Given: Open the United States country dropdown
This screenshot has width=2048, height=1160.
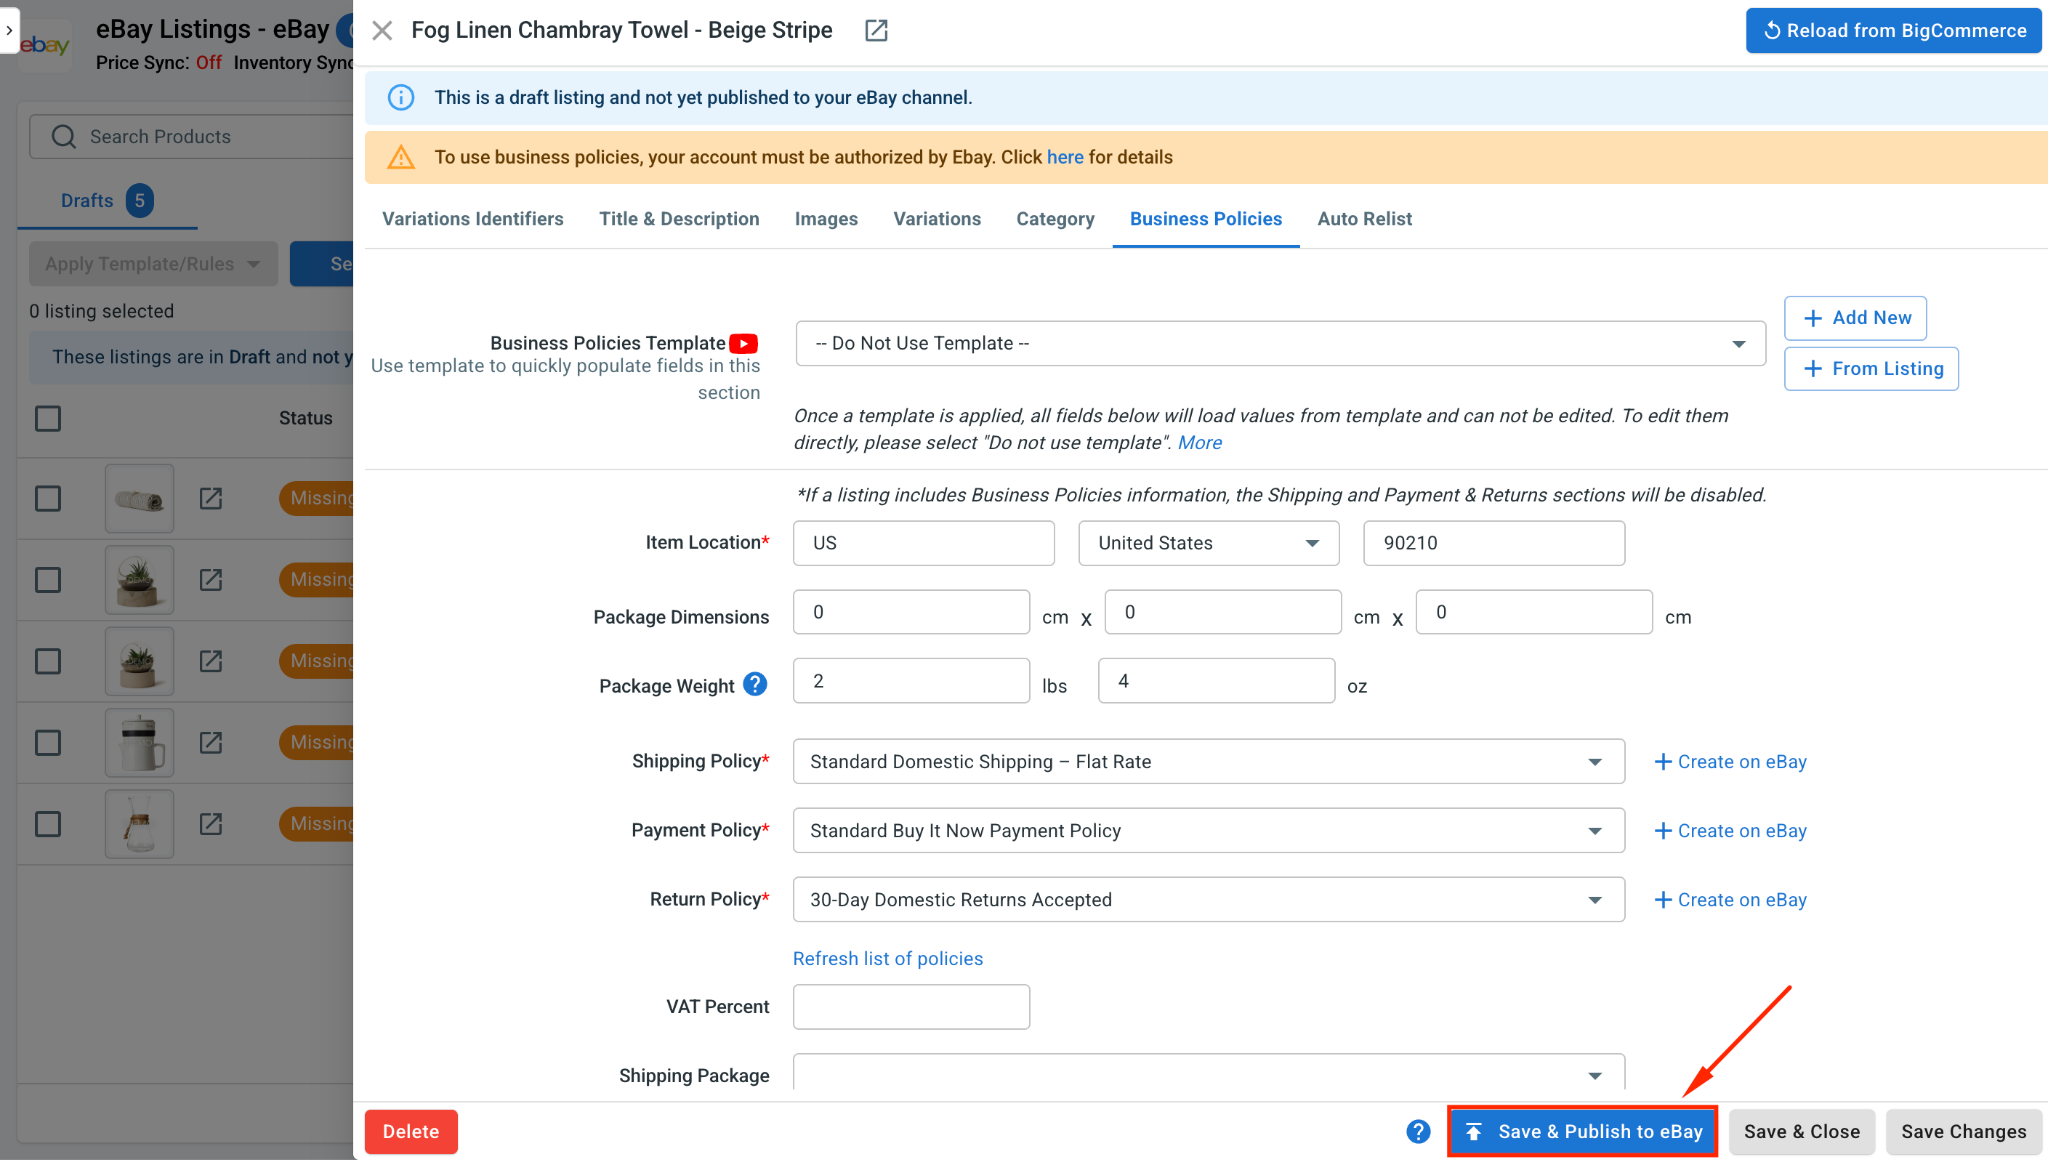Looking at the screenshot, I should coord(1208,543).
